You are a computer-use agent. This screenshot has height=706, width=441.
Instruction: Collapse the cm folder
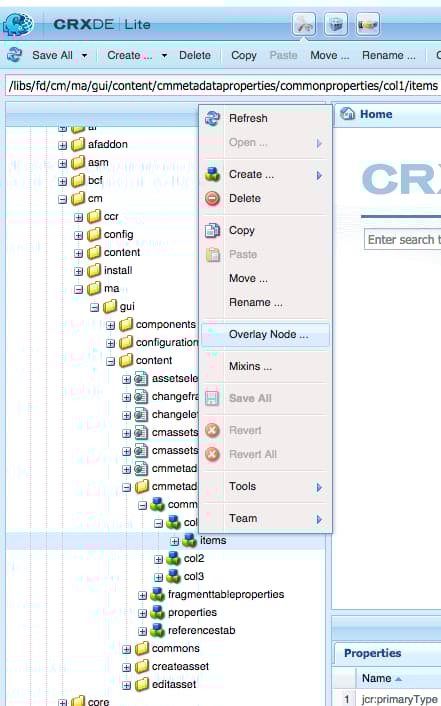point(63,199)
